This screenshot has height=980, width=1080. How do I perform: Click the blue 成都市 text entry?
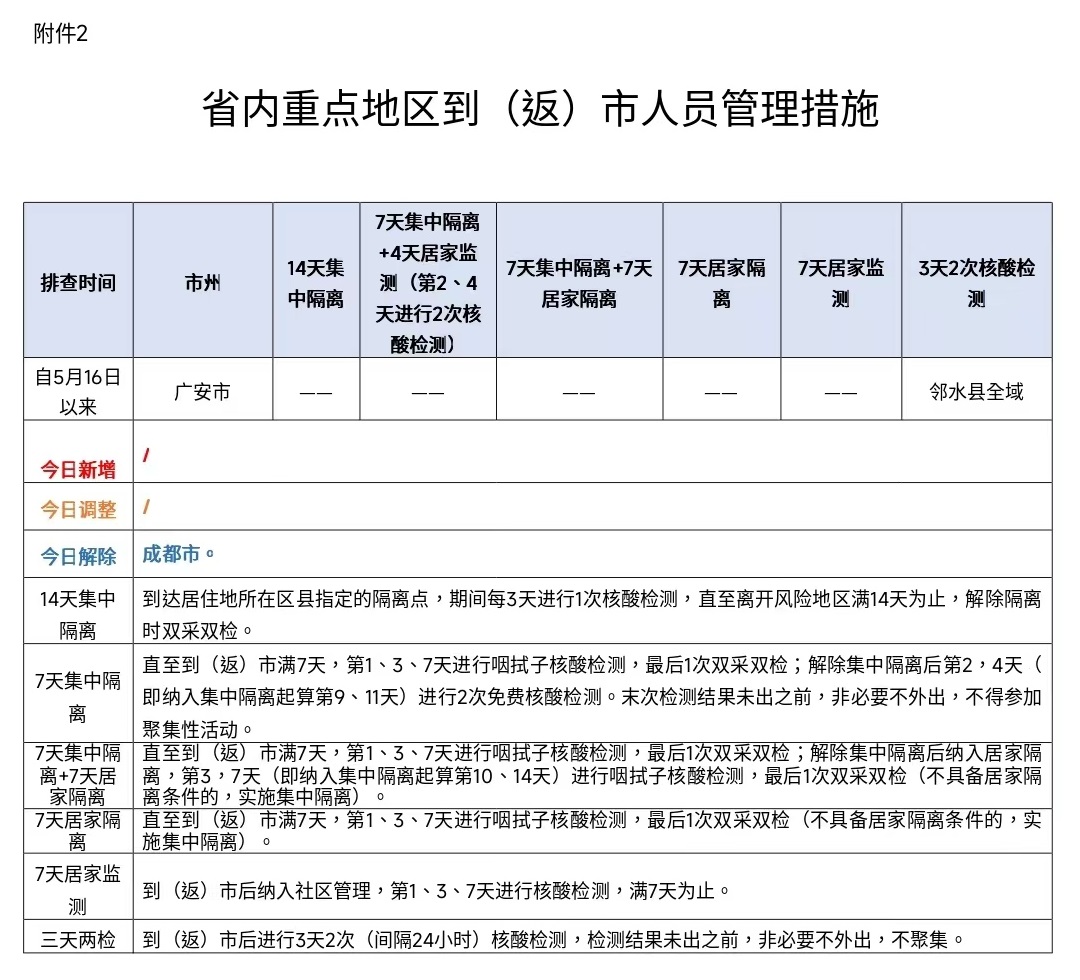pos(179,553)
